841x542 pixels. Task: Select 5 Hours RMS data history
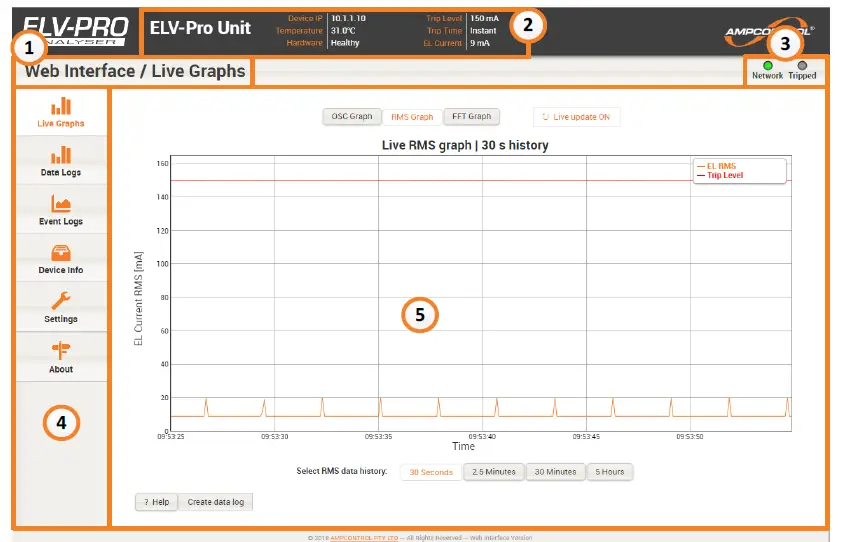(610, 472)
